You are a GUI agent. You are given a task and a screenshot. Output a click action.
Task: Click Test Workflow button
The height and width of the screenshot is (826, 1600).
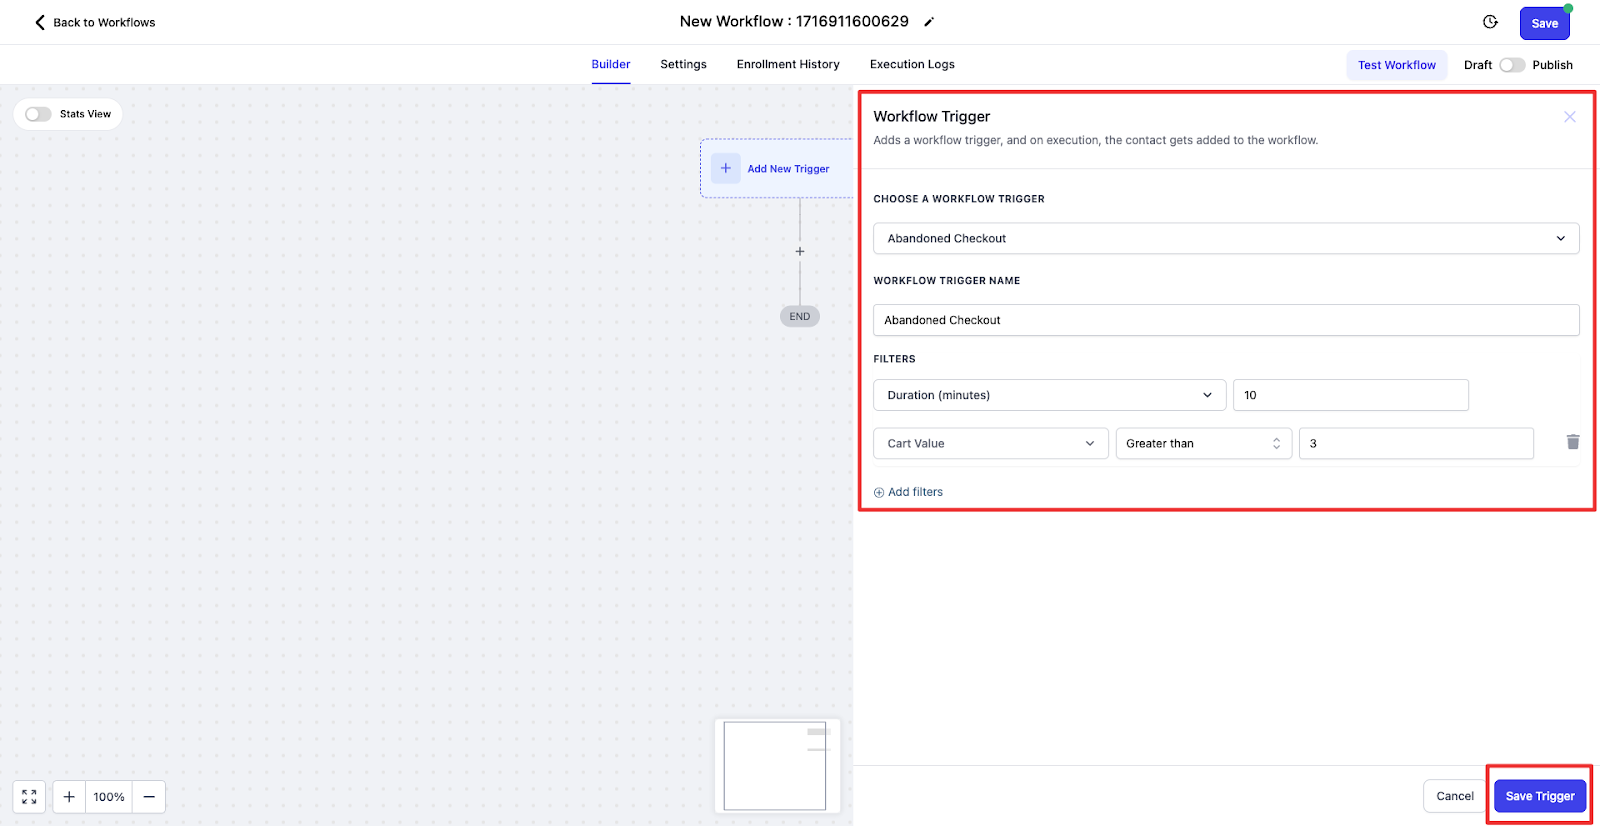point(1397,65)
